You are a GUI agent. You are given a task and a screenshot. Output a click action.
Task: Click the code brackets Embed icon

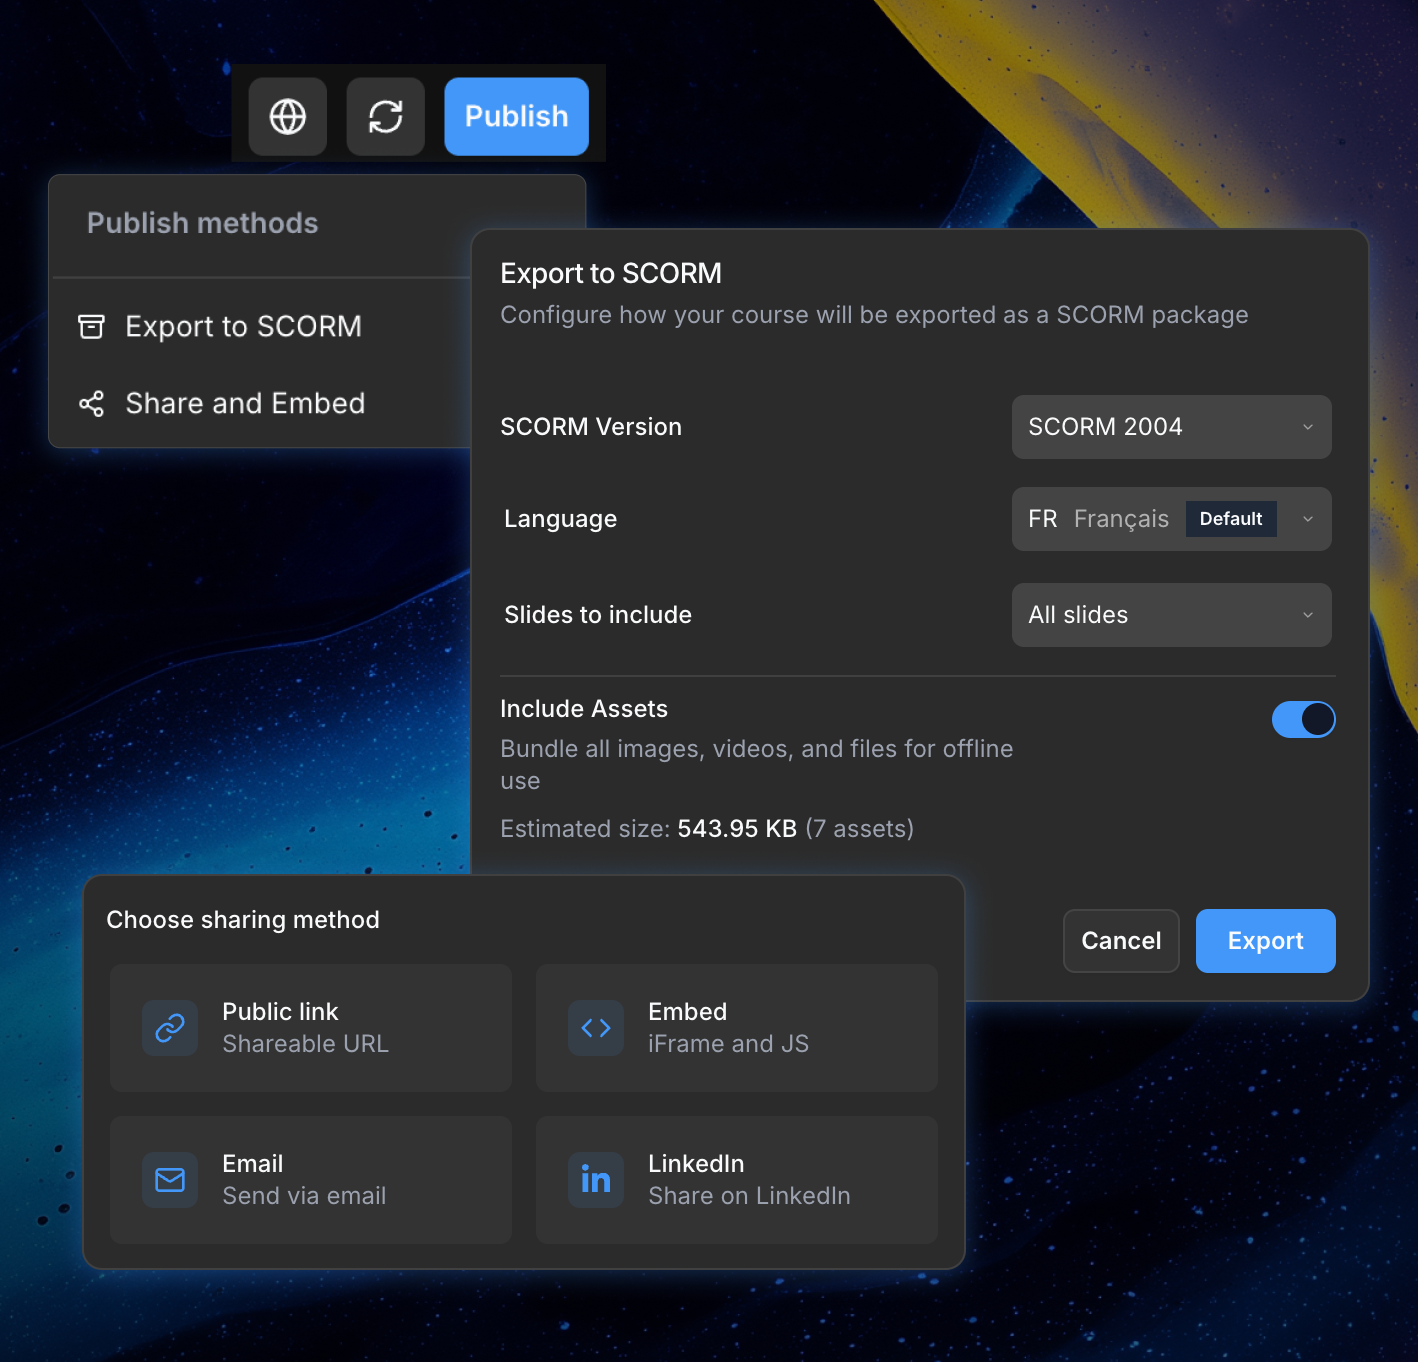[596, 1028]
